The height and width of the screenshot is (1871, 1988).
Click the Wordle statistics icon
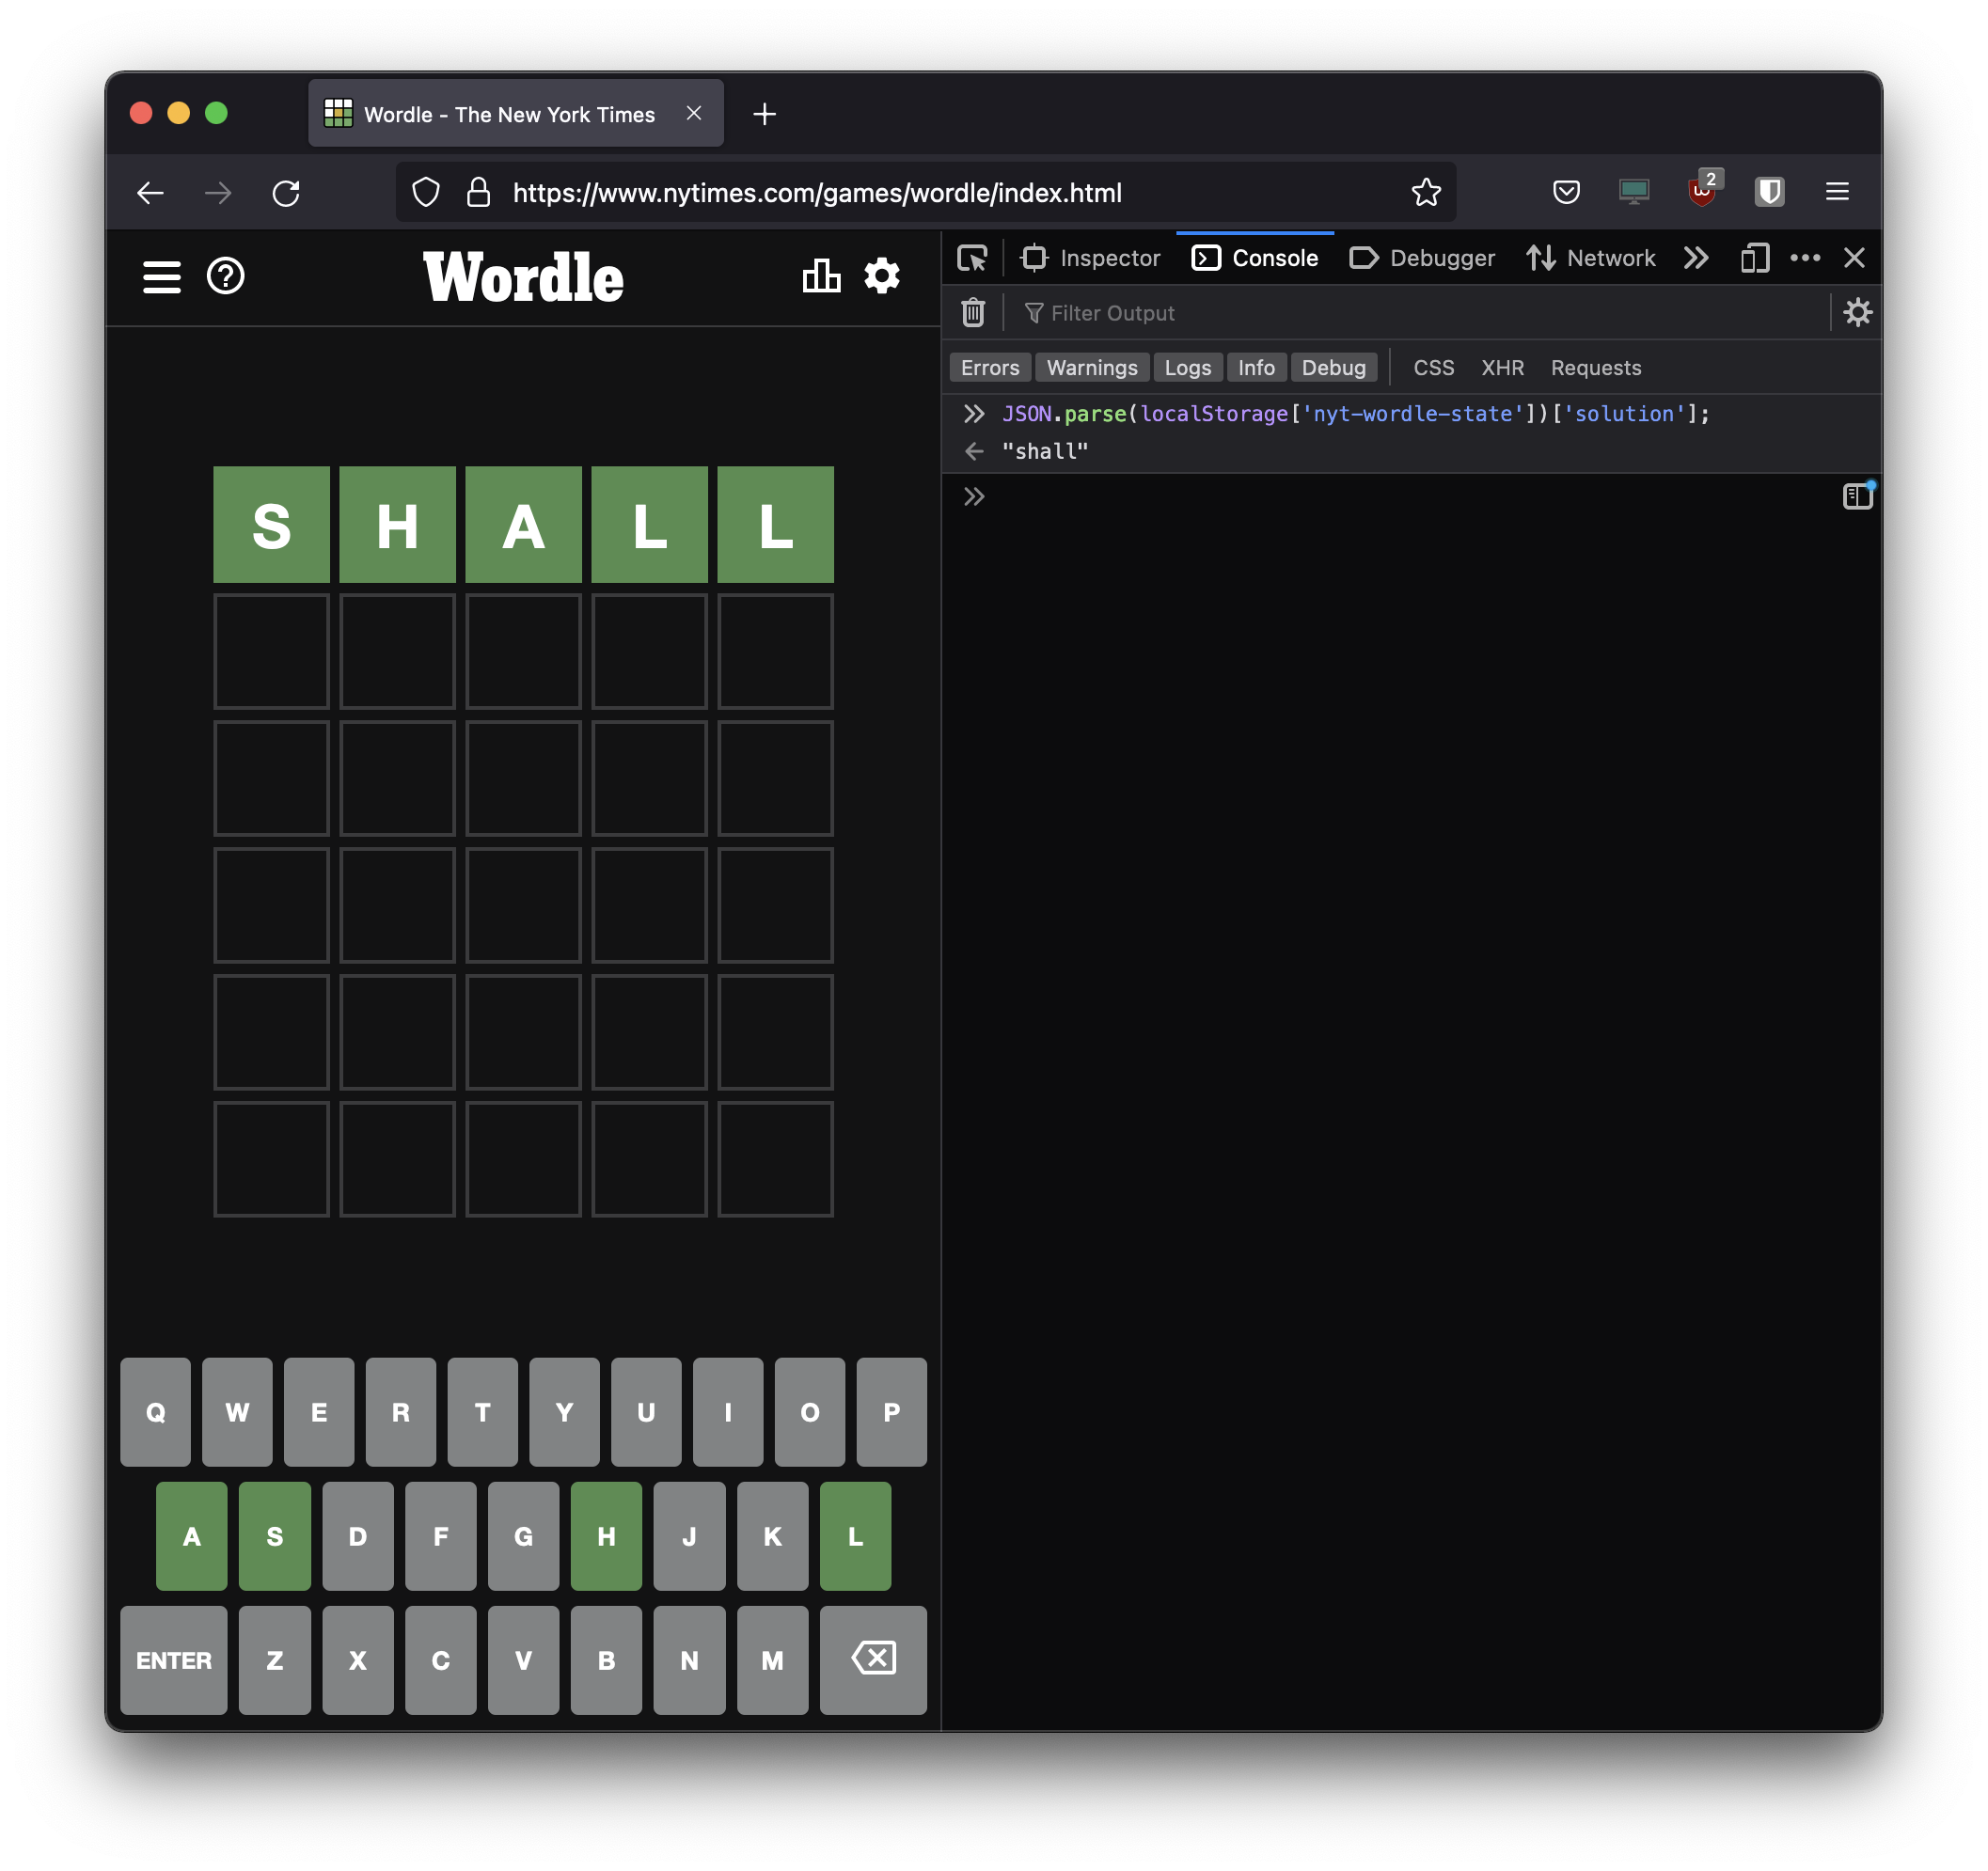[822, 276]
